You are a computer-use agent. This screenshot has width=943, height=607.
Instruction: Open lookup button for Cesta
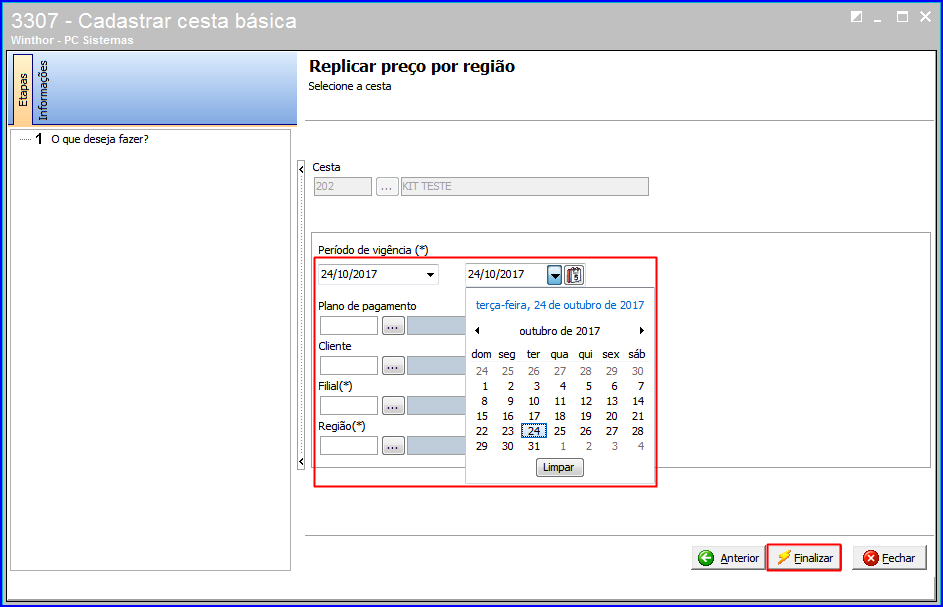tap(387, 186)
